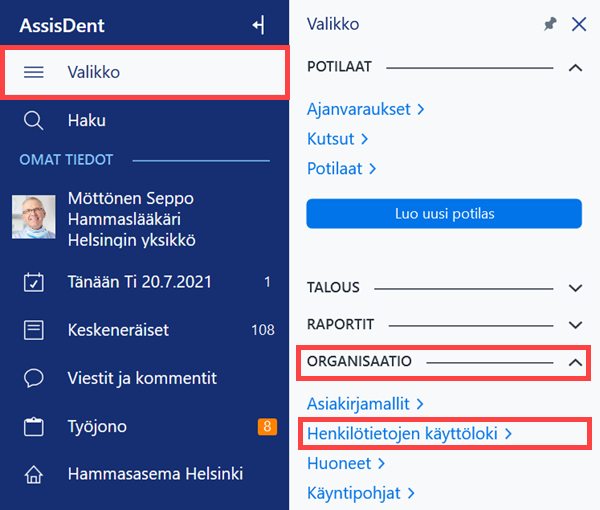Viewport: 600px width, 510px height.
Task: Expand the TALOUS section chevron
Action: click(576, 288)
